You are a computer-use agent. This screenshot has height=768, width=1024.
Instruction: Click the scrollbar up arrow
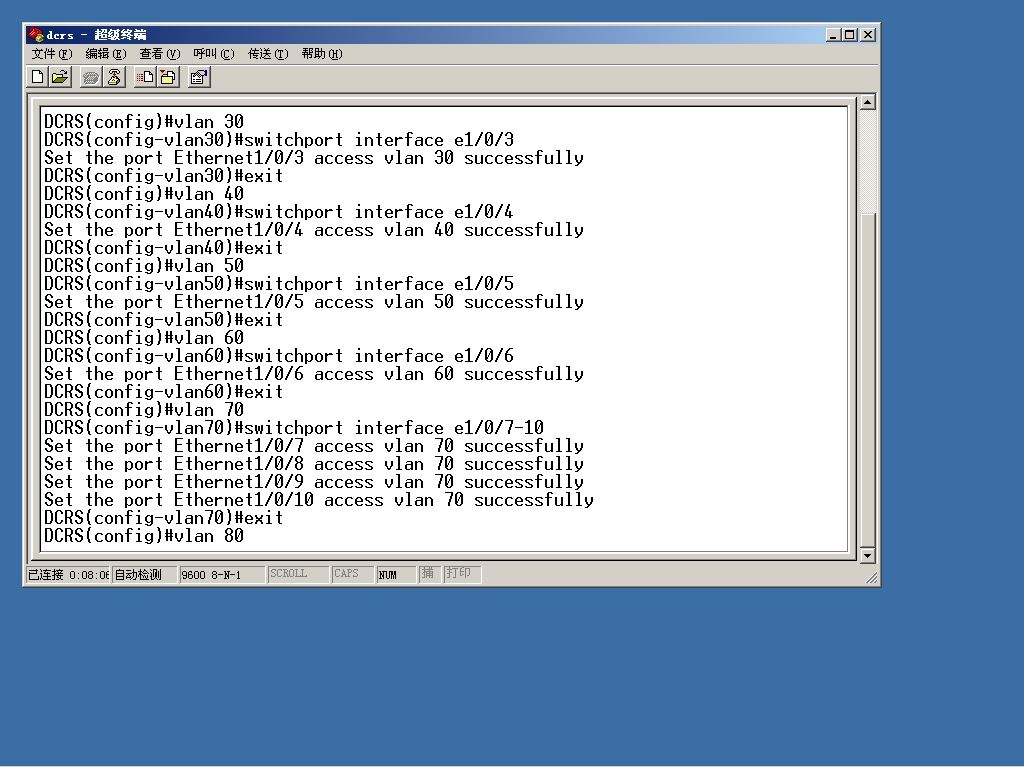pyautogui.click(x=867, y=102)
